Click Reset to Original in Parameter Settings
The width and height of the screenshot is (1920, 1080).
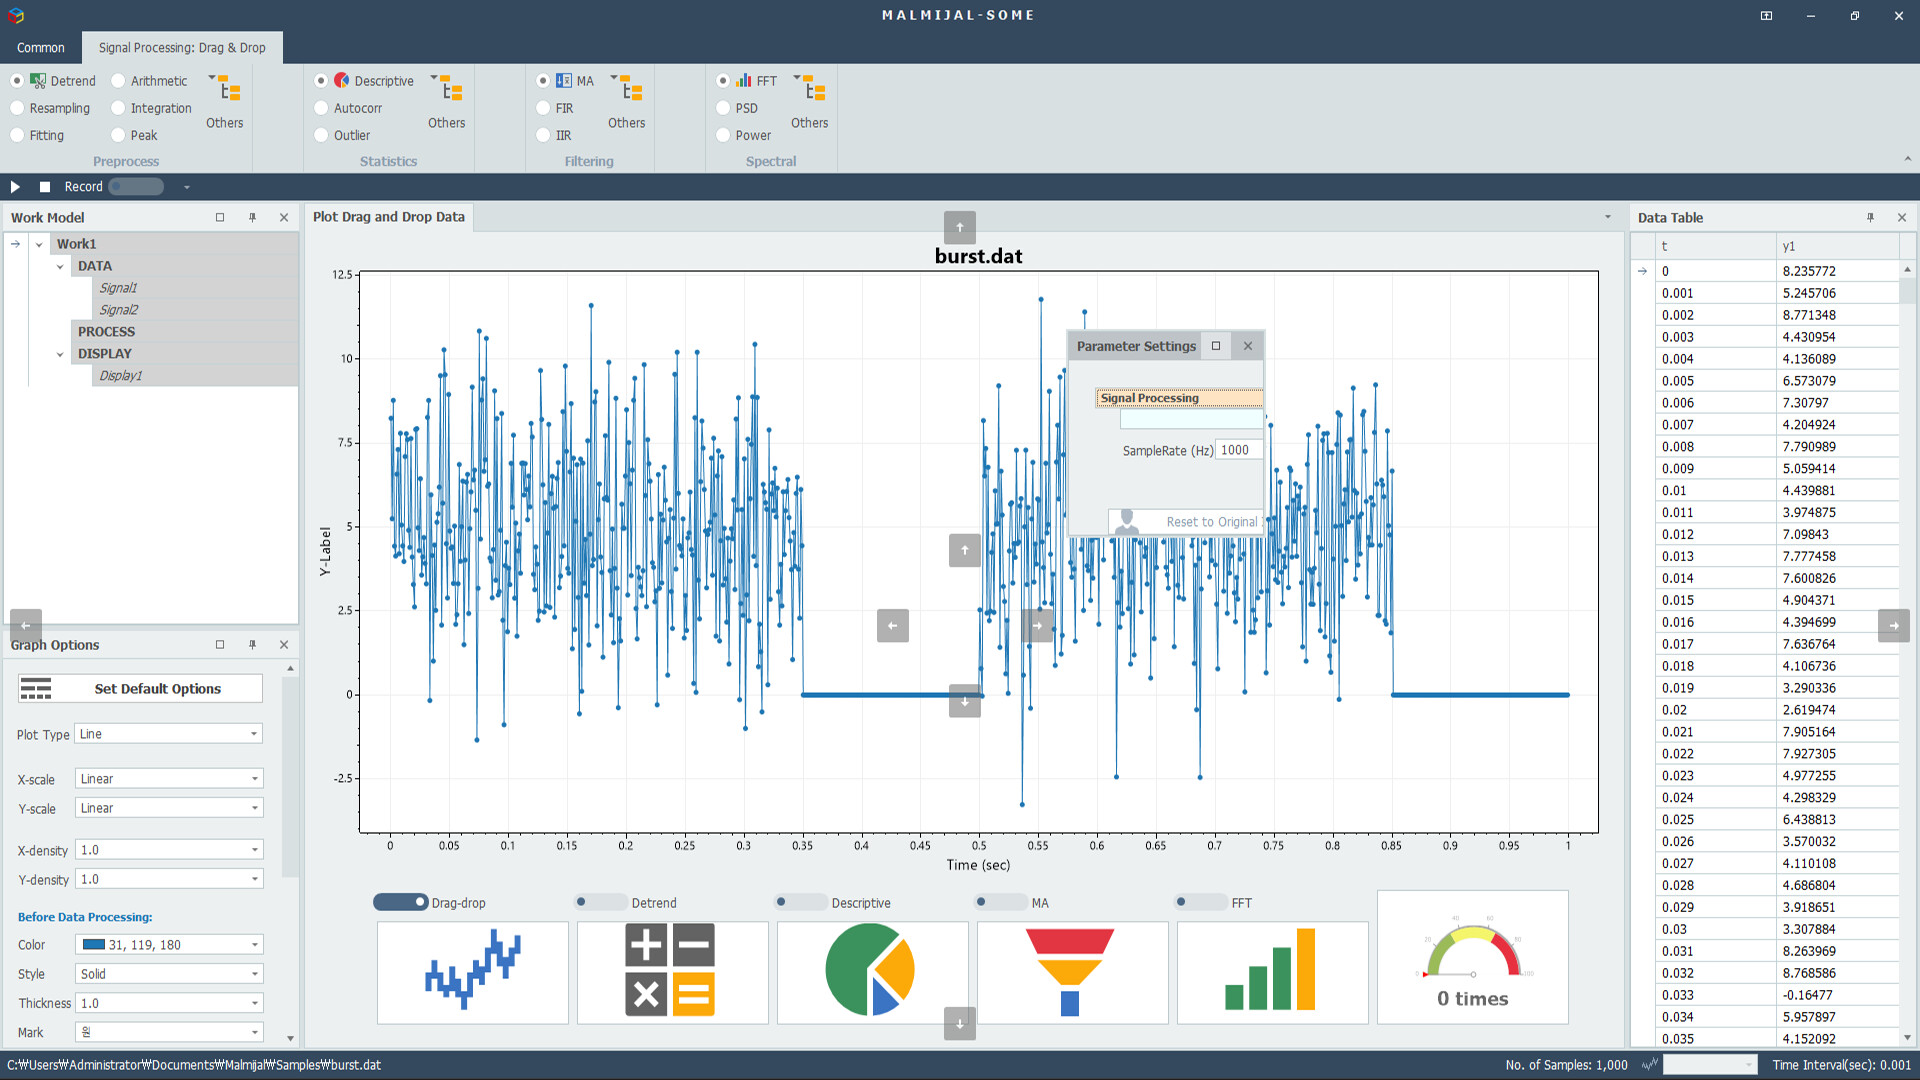(1211, 521)
